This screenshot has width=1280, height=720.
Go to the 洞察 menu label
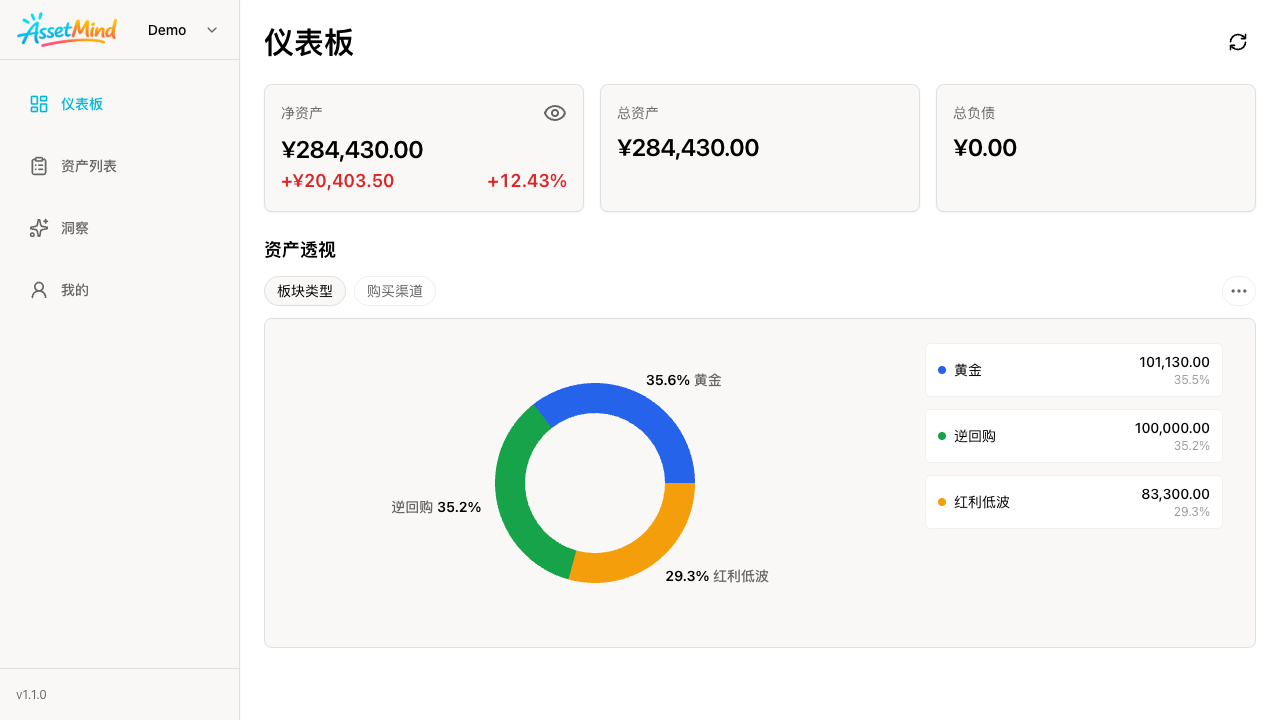pos(75,228)
